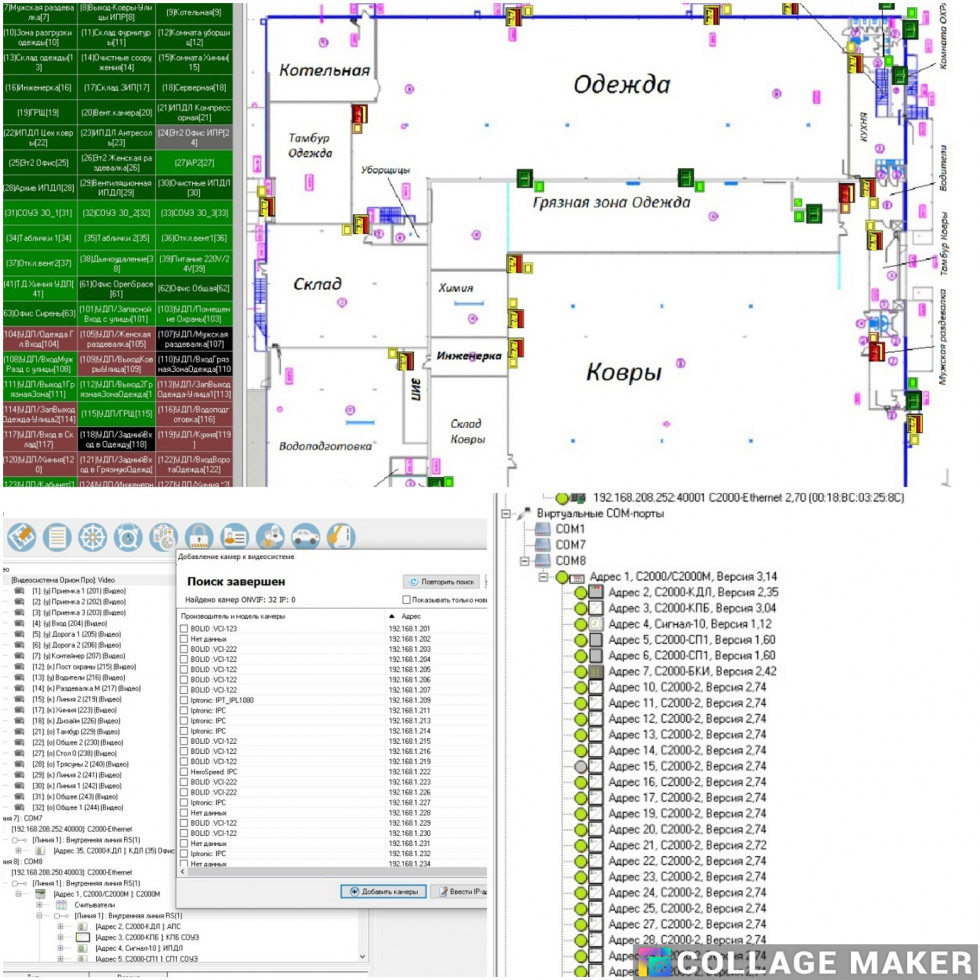Click gray status indicator of Адрес 15
This screenshot has width=980, height=980.
pos(579,766)
